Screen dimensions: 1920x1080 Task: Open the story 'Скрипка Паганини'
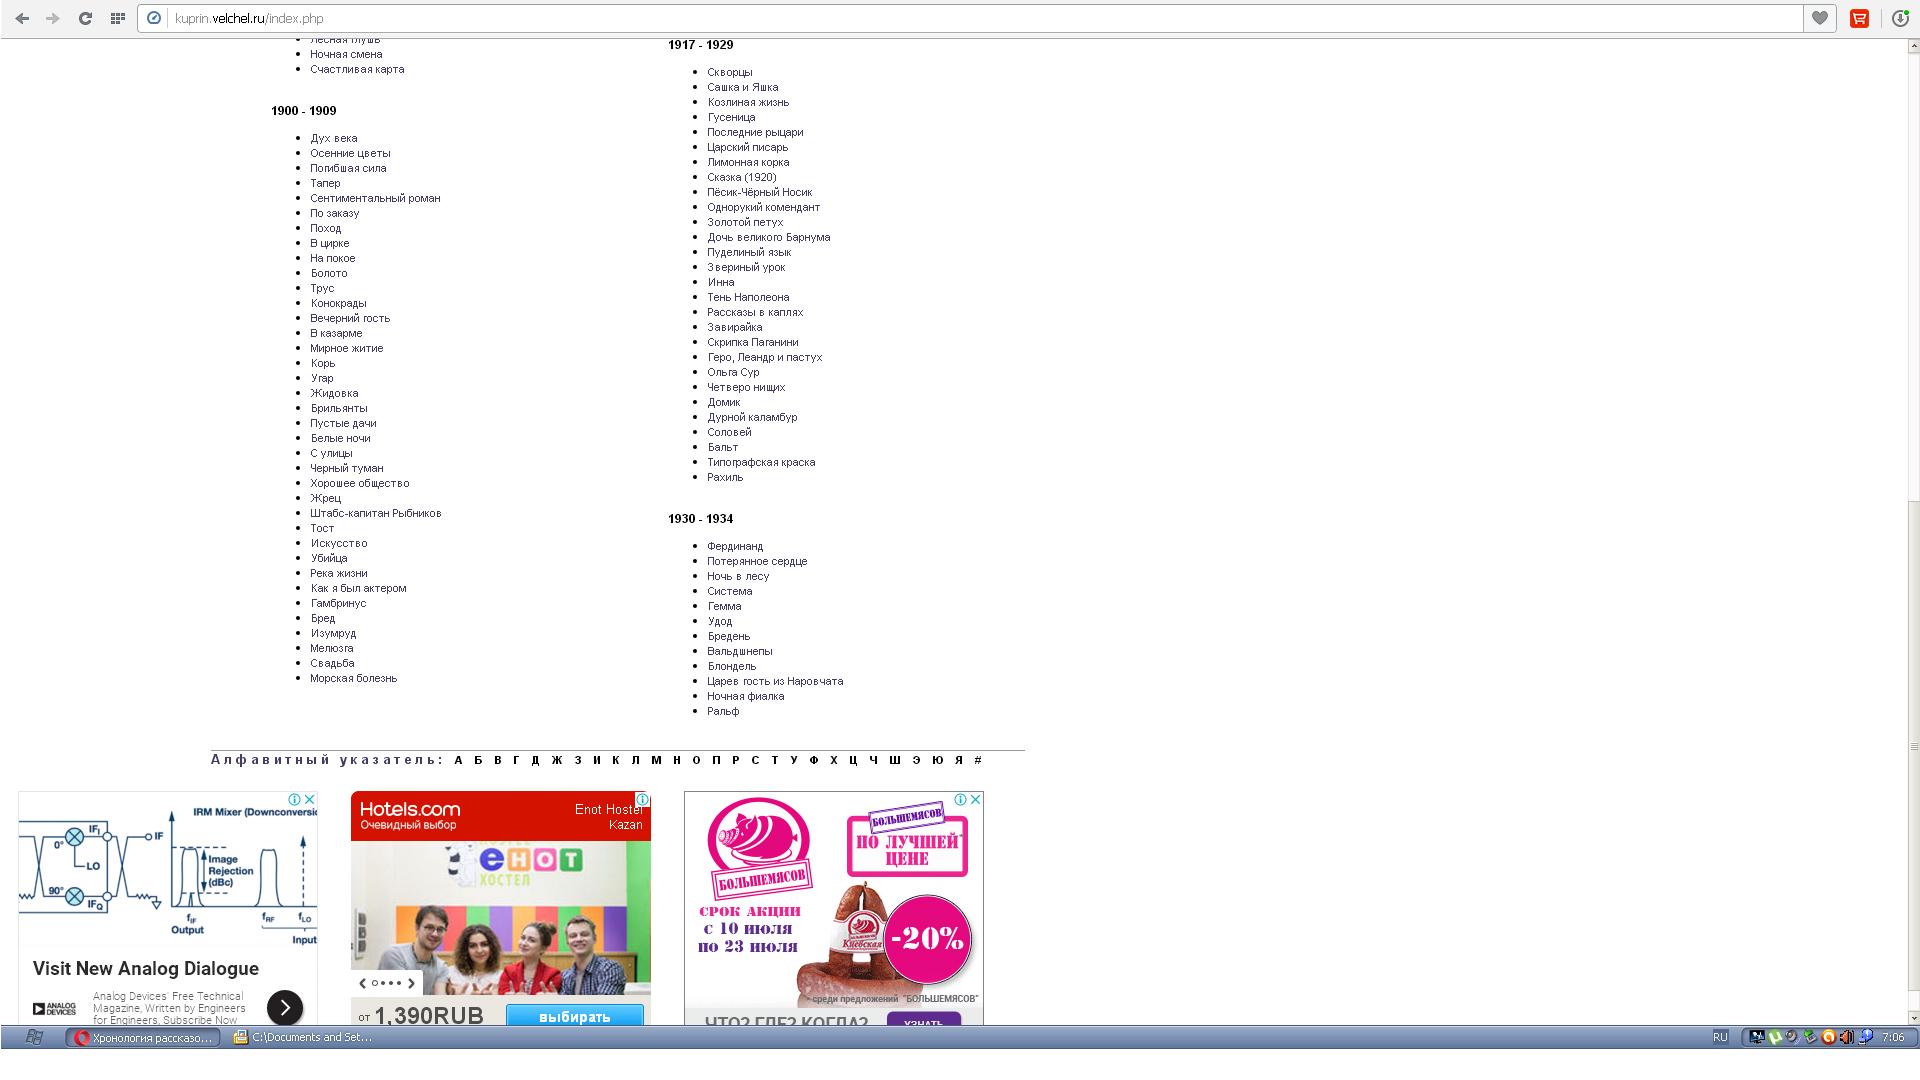pos(753,342)
